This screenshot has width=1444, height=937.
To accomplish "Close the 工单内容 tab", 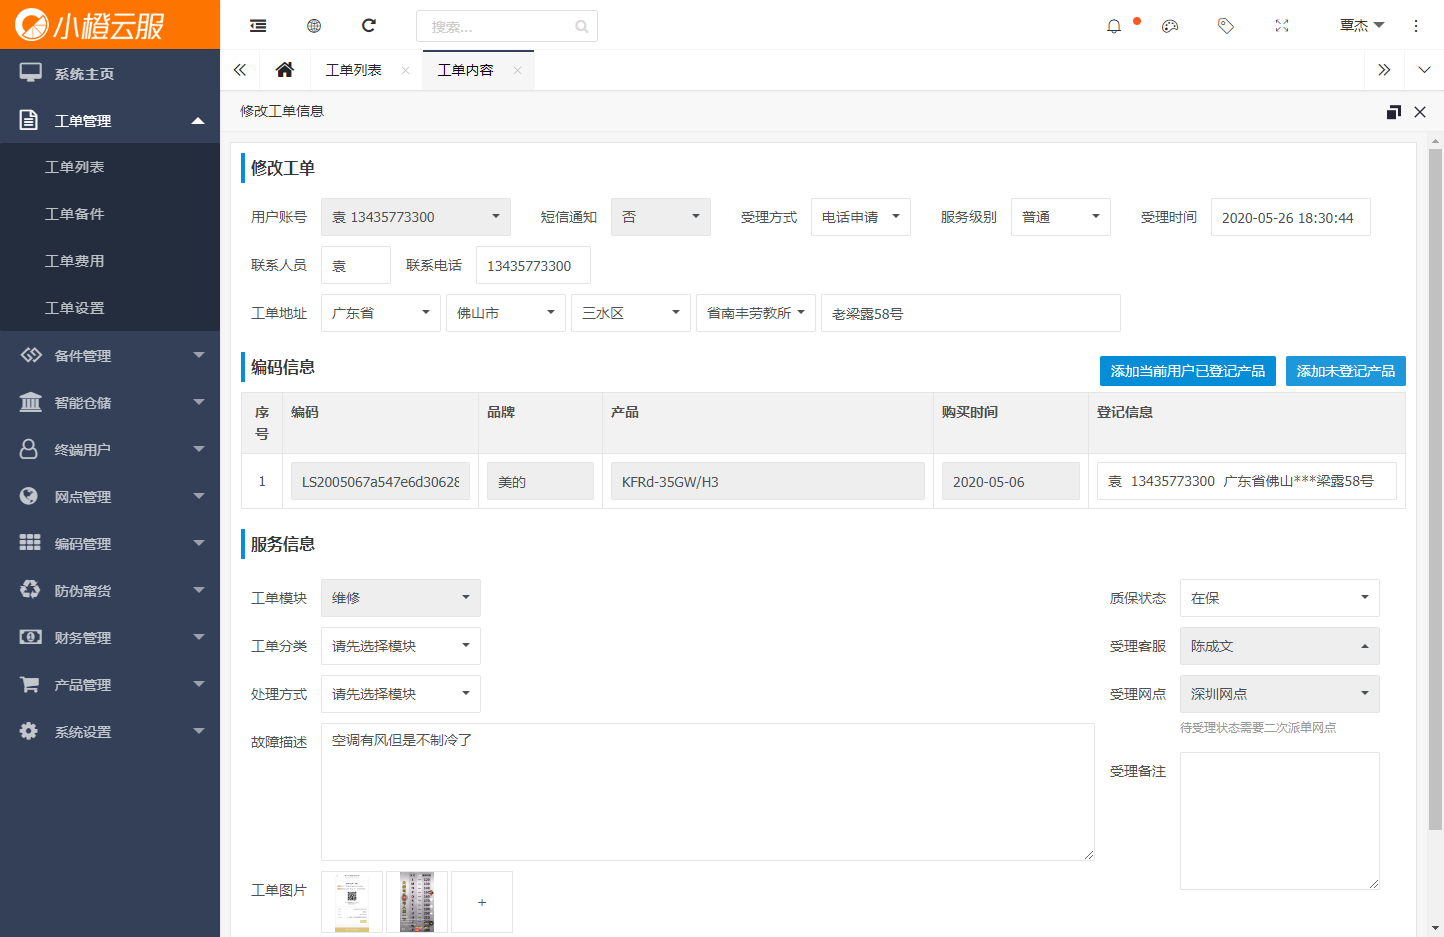I will pos(517,70).
